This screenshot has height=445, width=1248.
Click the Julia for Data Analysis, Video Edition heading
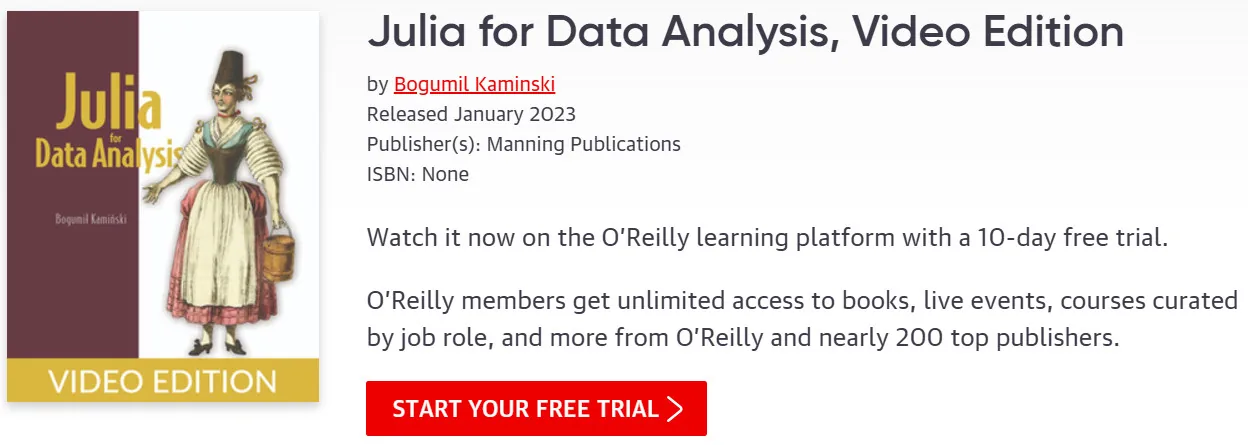point(746,33)
